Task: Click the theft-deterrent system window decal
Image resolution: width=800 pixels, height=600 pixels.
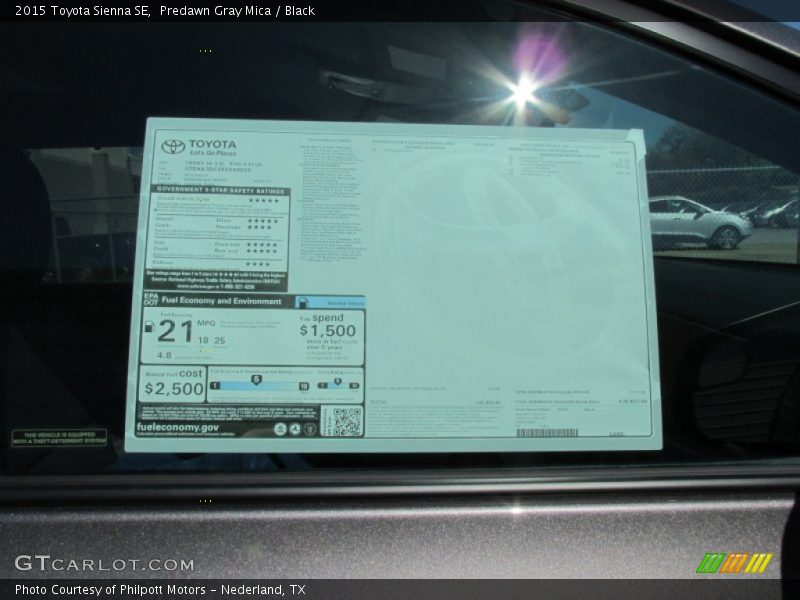Action: 59,438
